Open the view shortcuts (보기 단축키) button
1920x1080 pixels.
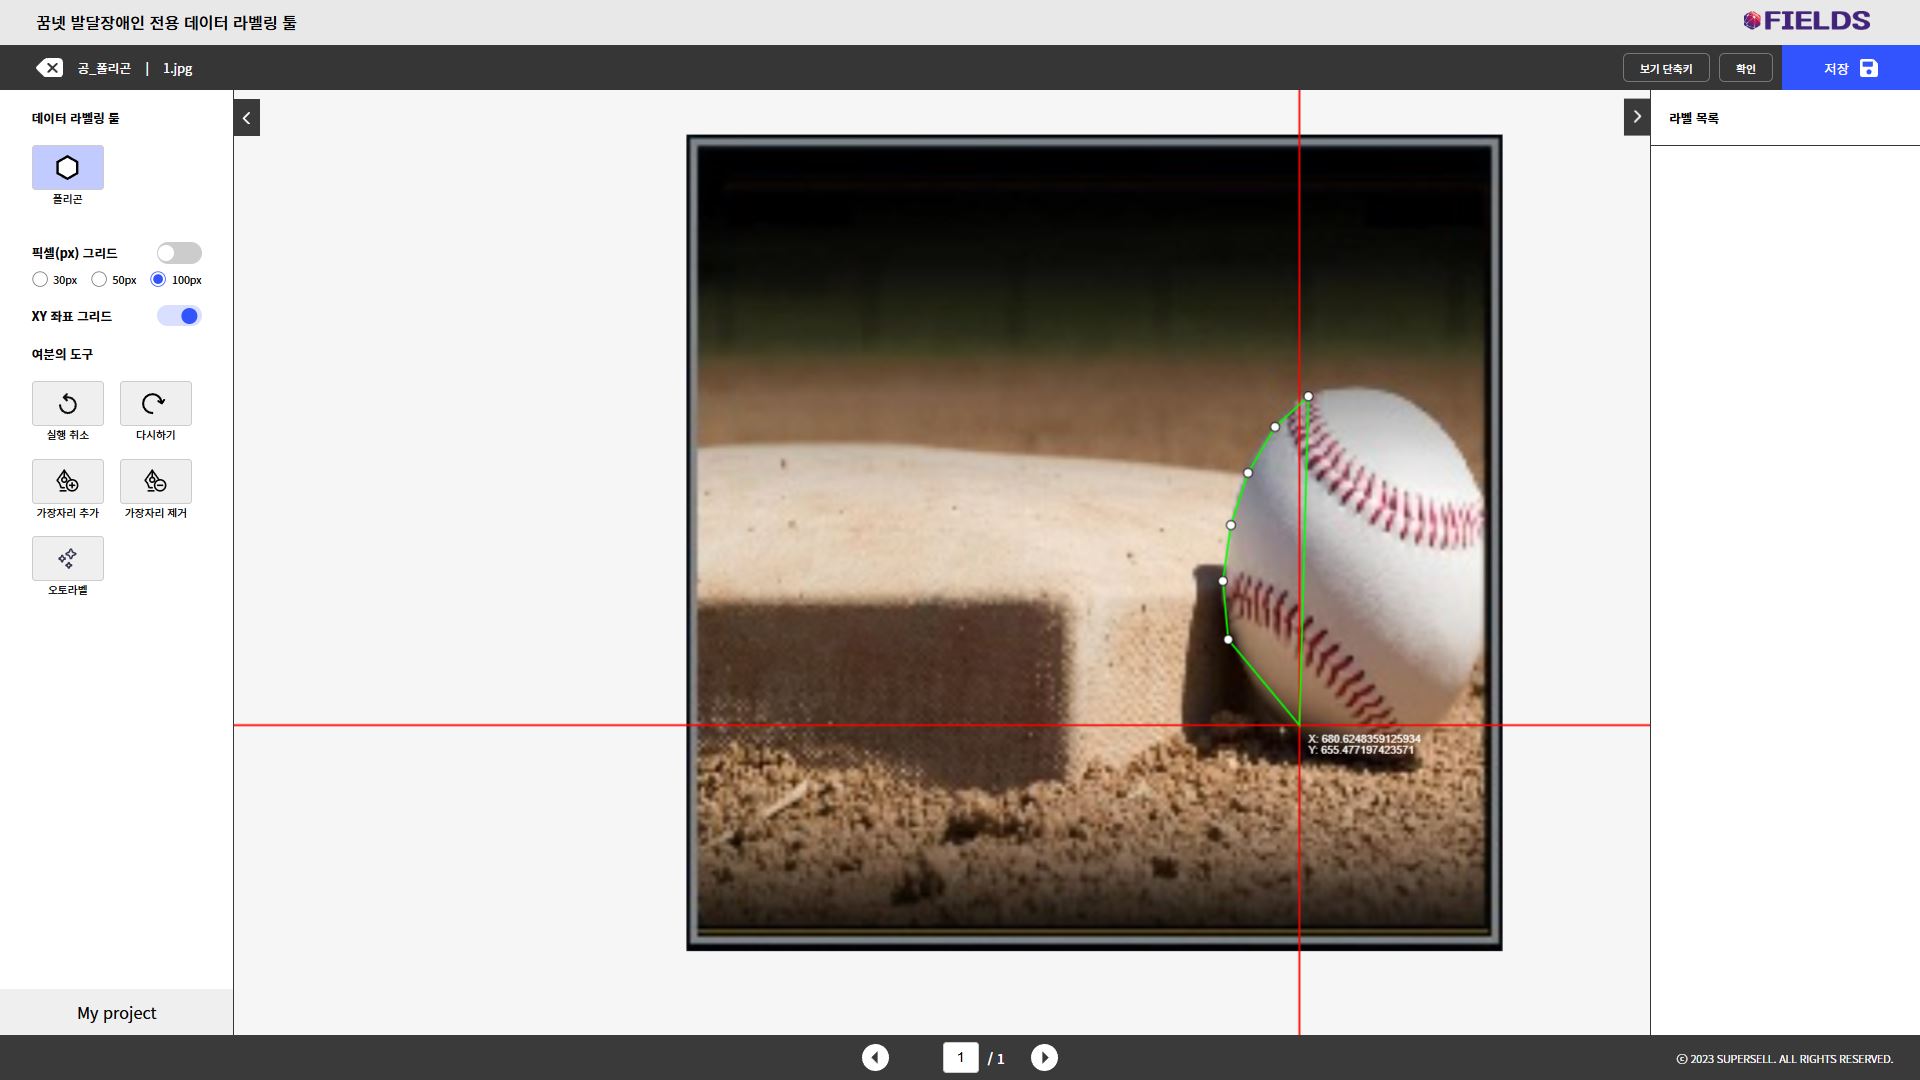coord(1665,68)
